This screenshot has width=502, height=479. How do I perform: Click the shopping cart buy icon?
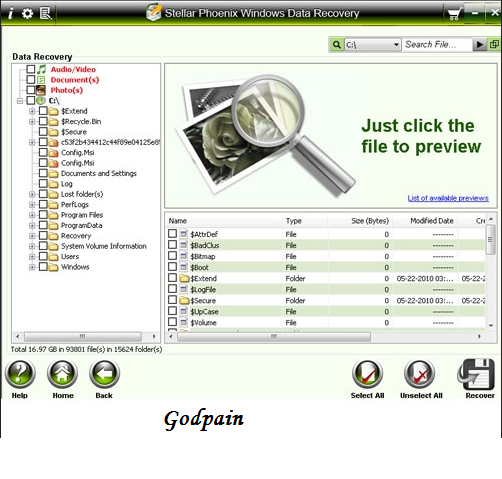(454, 14)
